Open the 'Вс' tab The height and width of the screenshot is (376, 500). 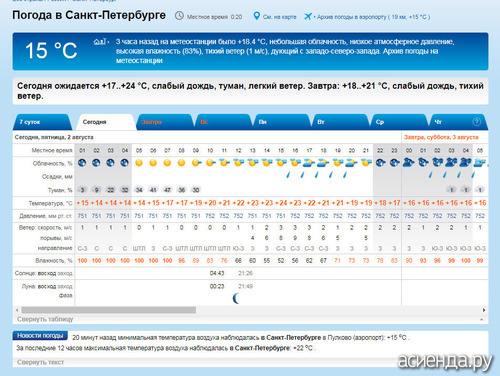223,122
